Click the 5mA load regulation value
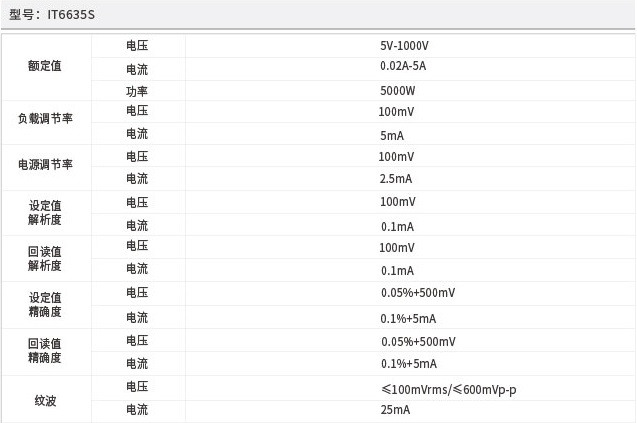This screenshot has height=423, width=637. (392, 135)
